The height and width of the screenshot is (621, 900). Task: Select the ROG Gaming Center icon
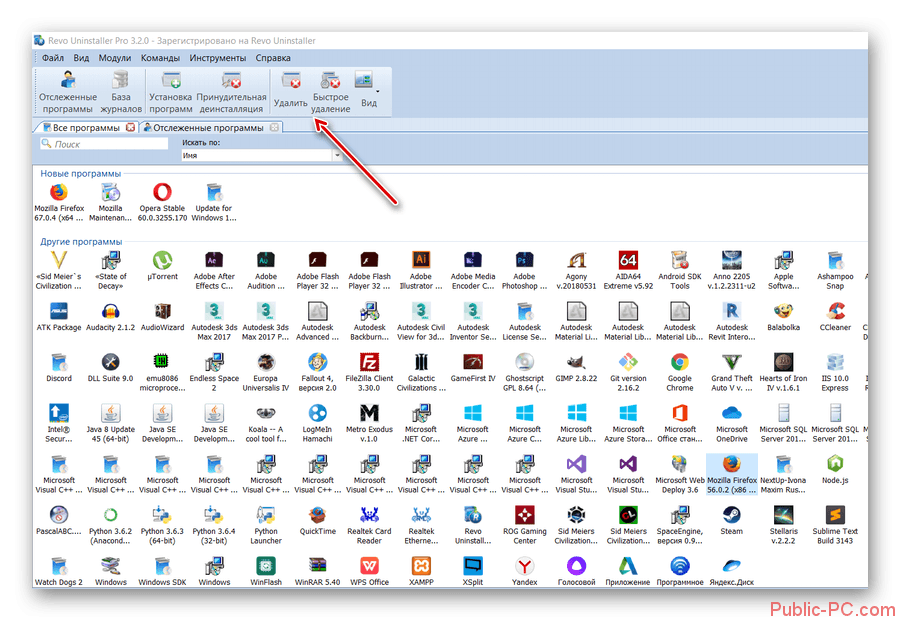coord(525,525)
